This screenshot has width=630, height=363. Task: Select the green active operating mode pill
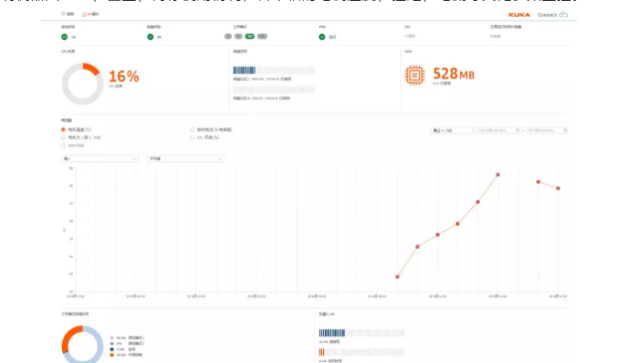coord(250,36)
